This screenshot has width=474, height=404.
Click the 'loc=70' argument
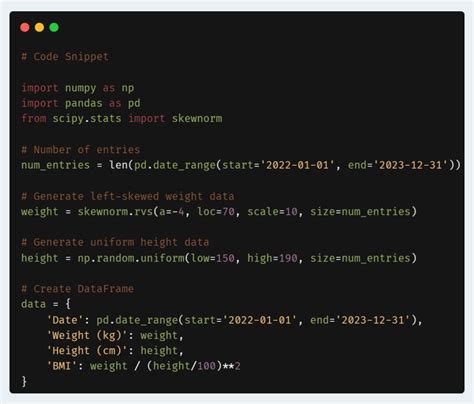(216, 211)
